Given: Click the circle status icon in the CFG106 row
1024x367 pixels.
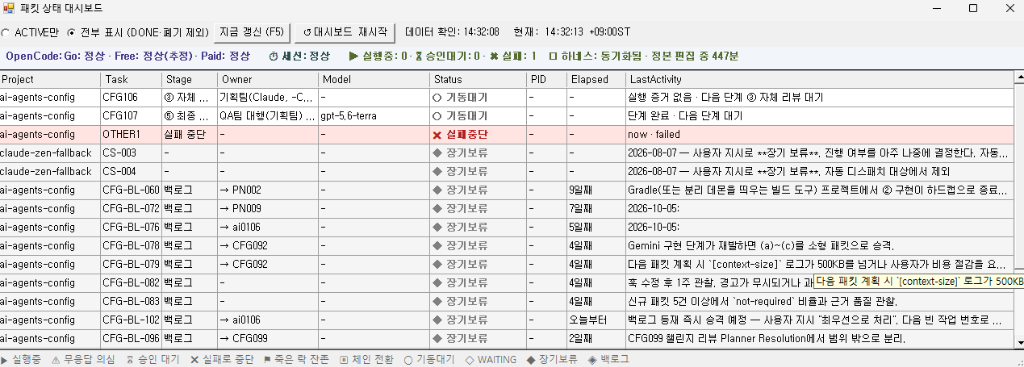Looking at the screenshot, I should tap(437, 98).
